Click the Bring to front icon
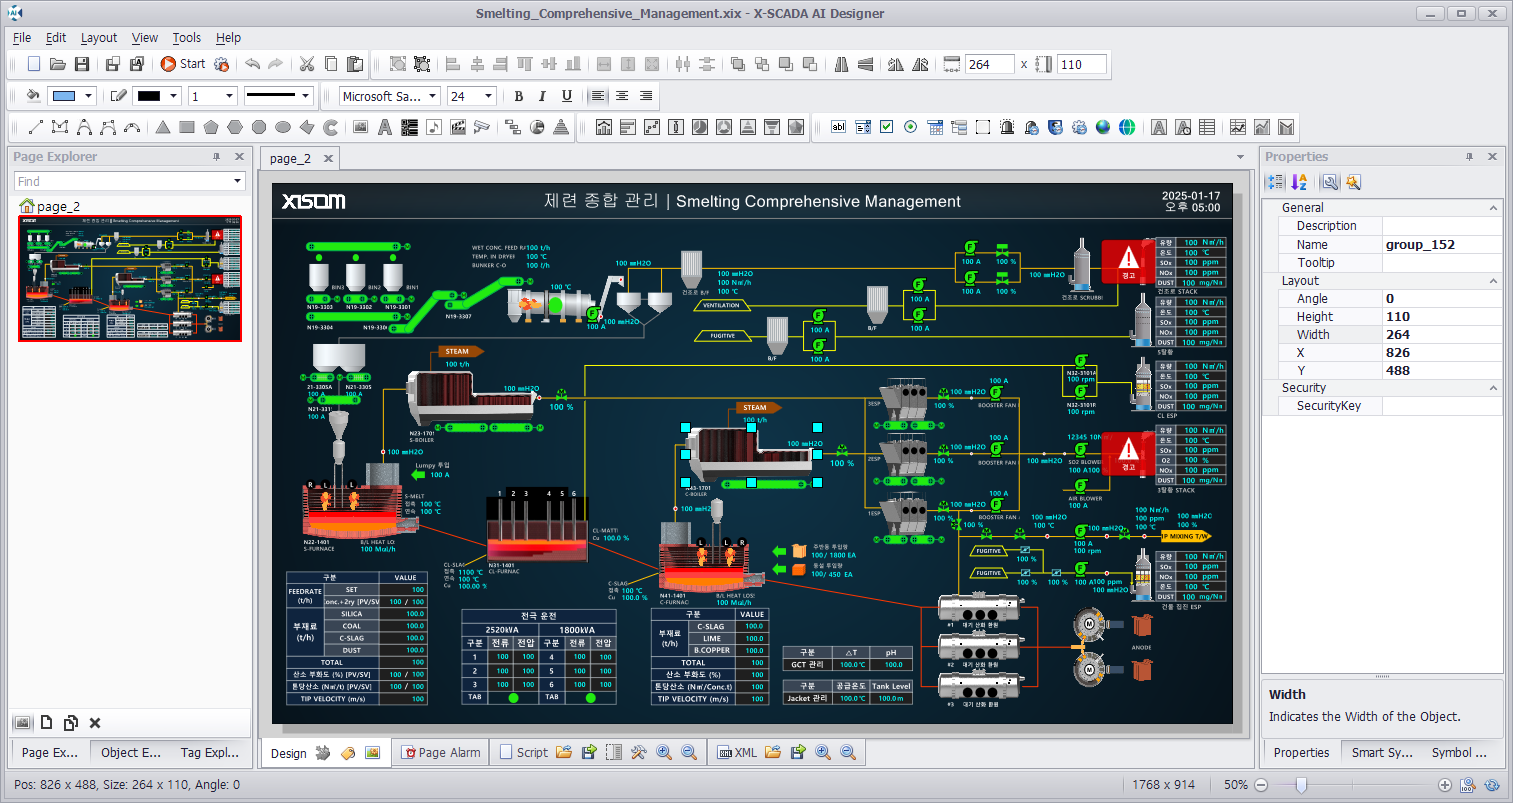This screenshot has height=803, width=1513. click(738, 64)
